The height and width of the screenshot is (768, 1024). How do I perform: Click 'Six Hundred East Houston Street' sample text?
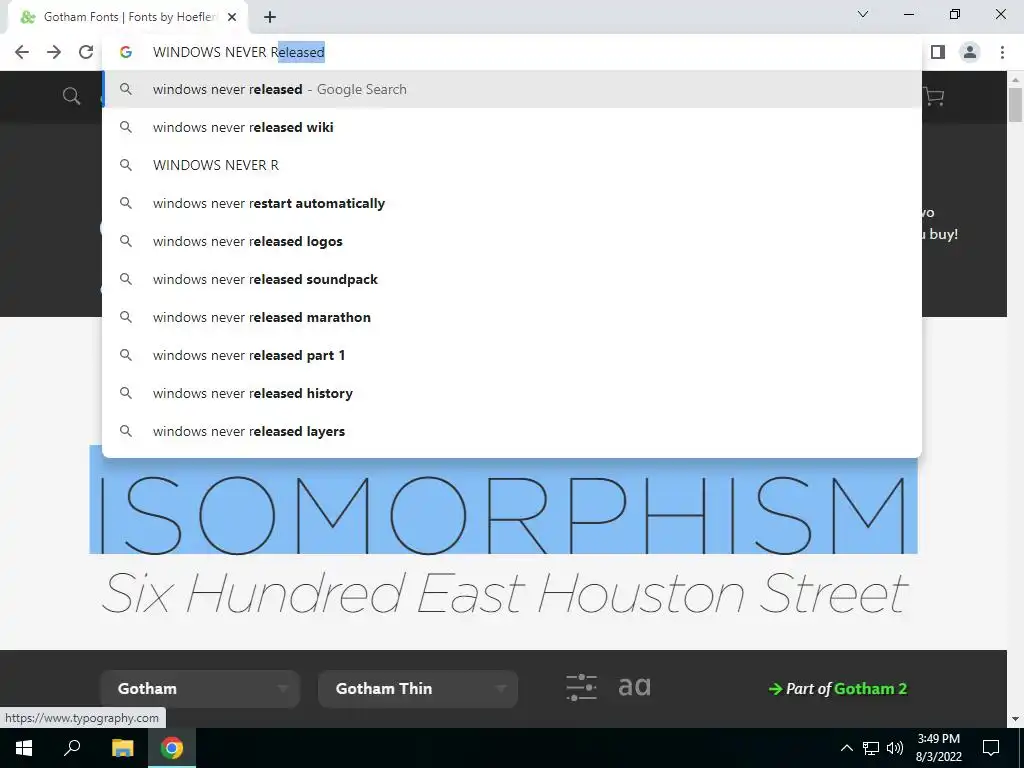(x=504, y=593)
